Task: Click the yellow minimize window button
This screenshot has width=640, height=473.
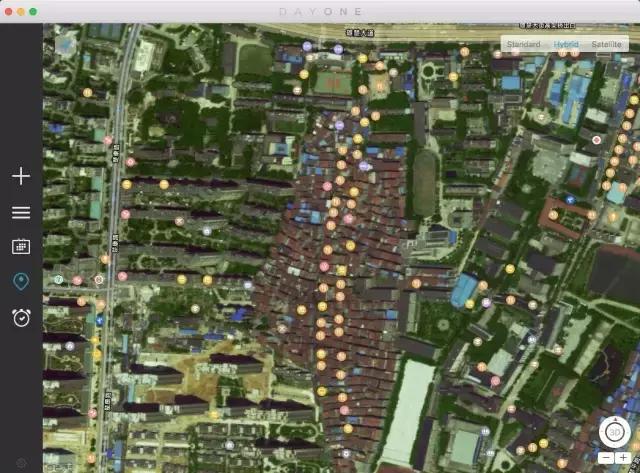Action: (x=21, y=12)
